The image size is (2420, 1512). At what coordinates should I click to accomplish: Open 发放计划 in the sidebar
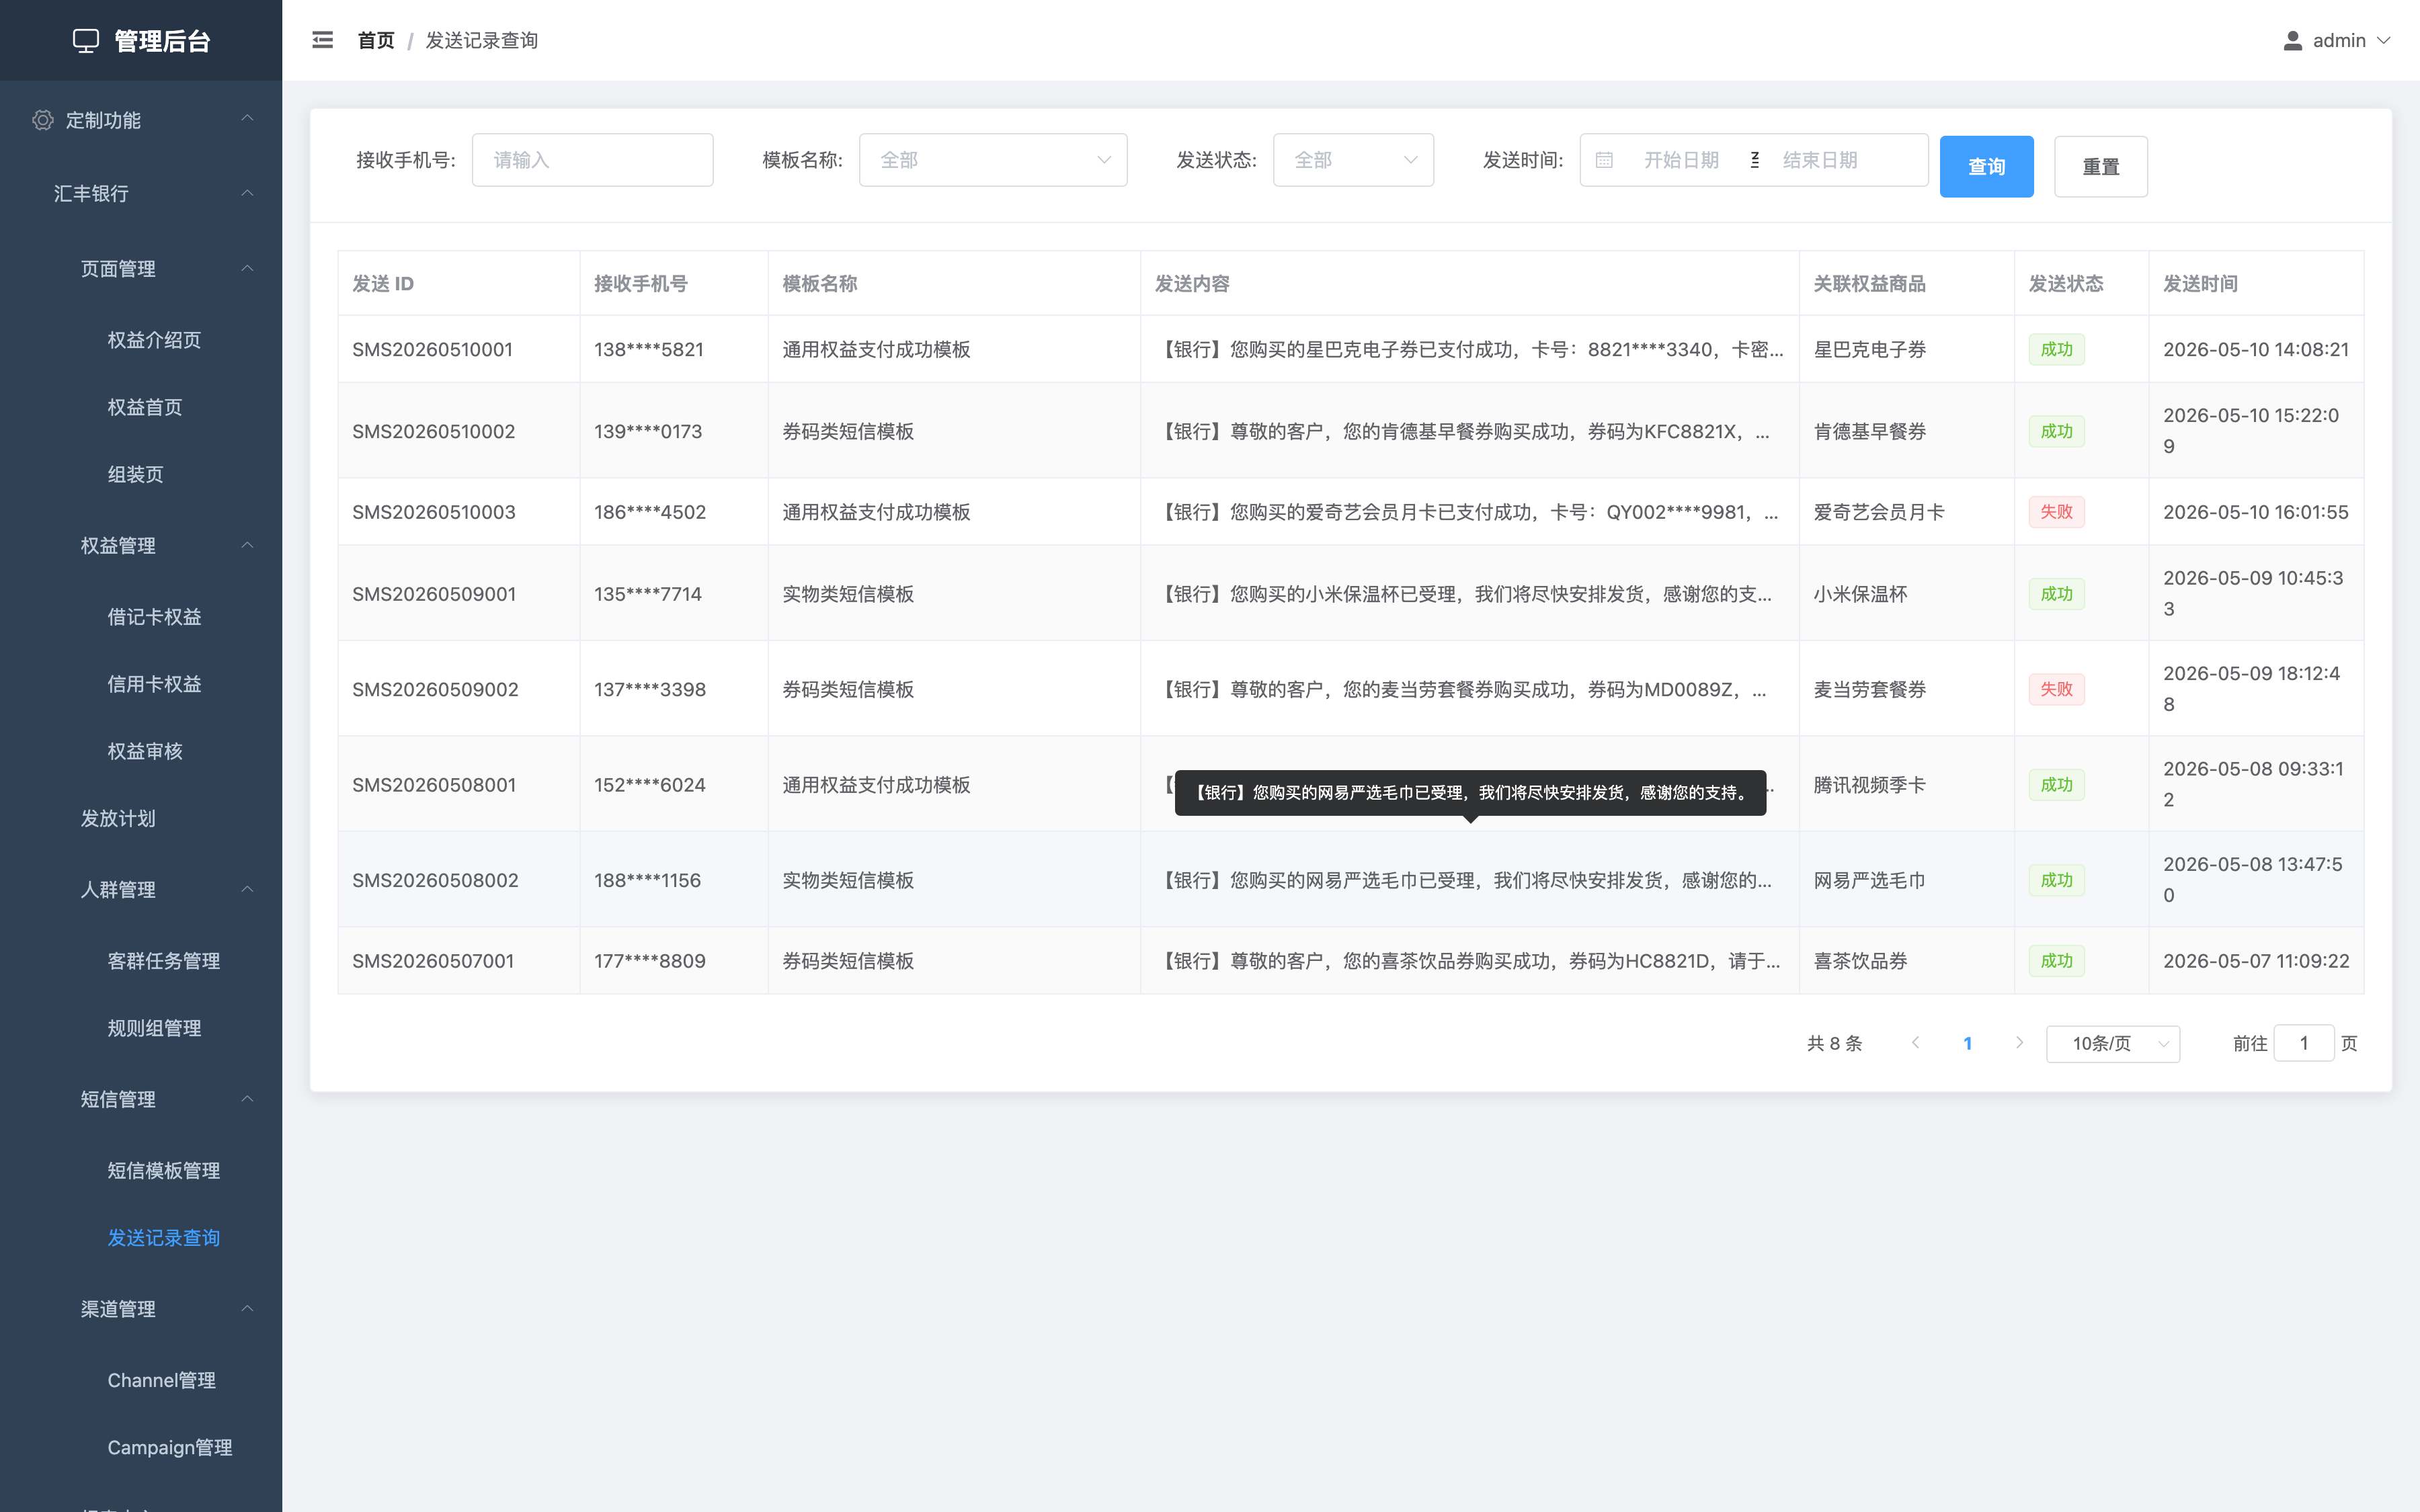[x=118, y=818]
